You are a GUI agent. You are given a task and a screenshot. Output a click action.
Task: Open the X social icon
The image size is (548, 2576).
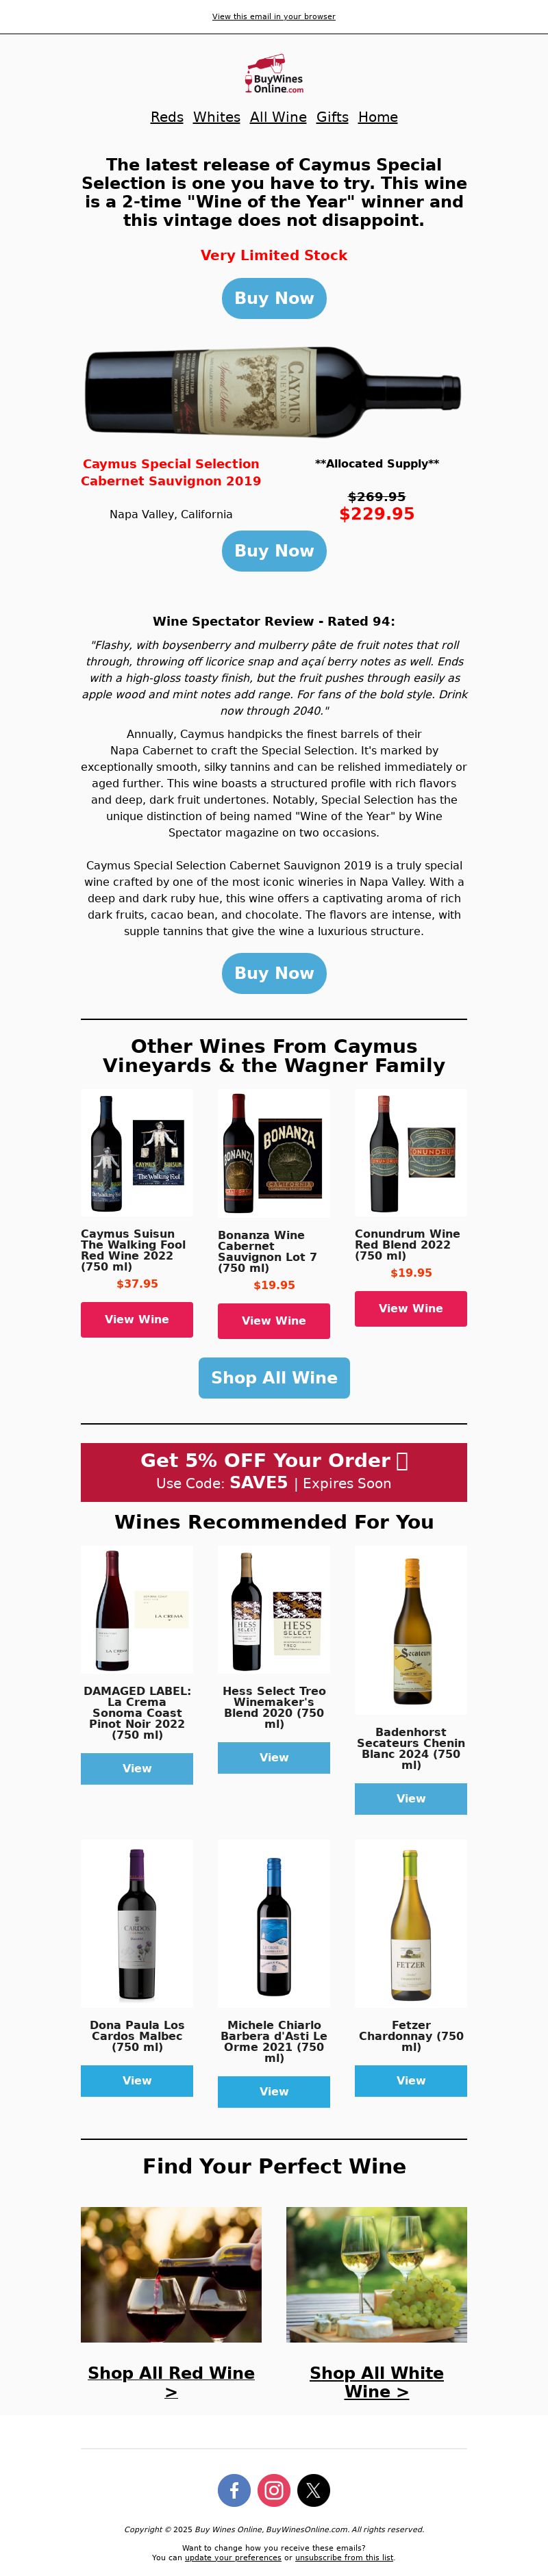point(314,2489)
